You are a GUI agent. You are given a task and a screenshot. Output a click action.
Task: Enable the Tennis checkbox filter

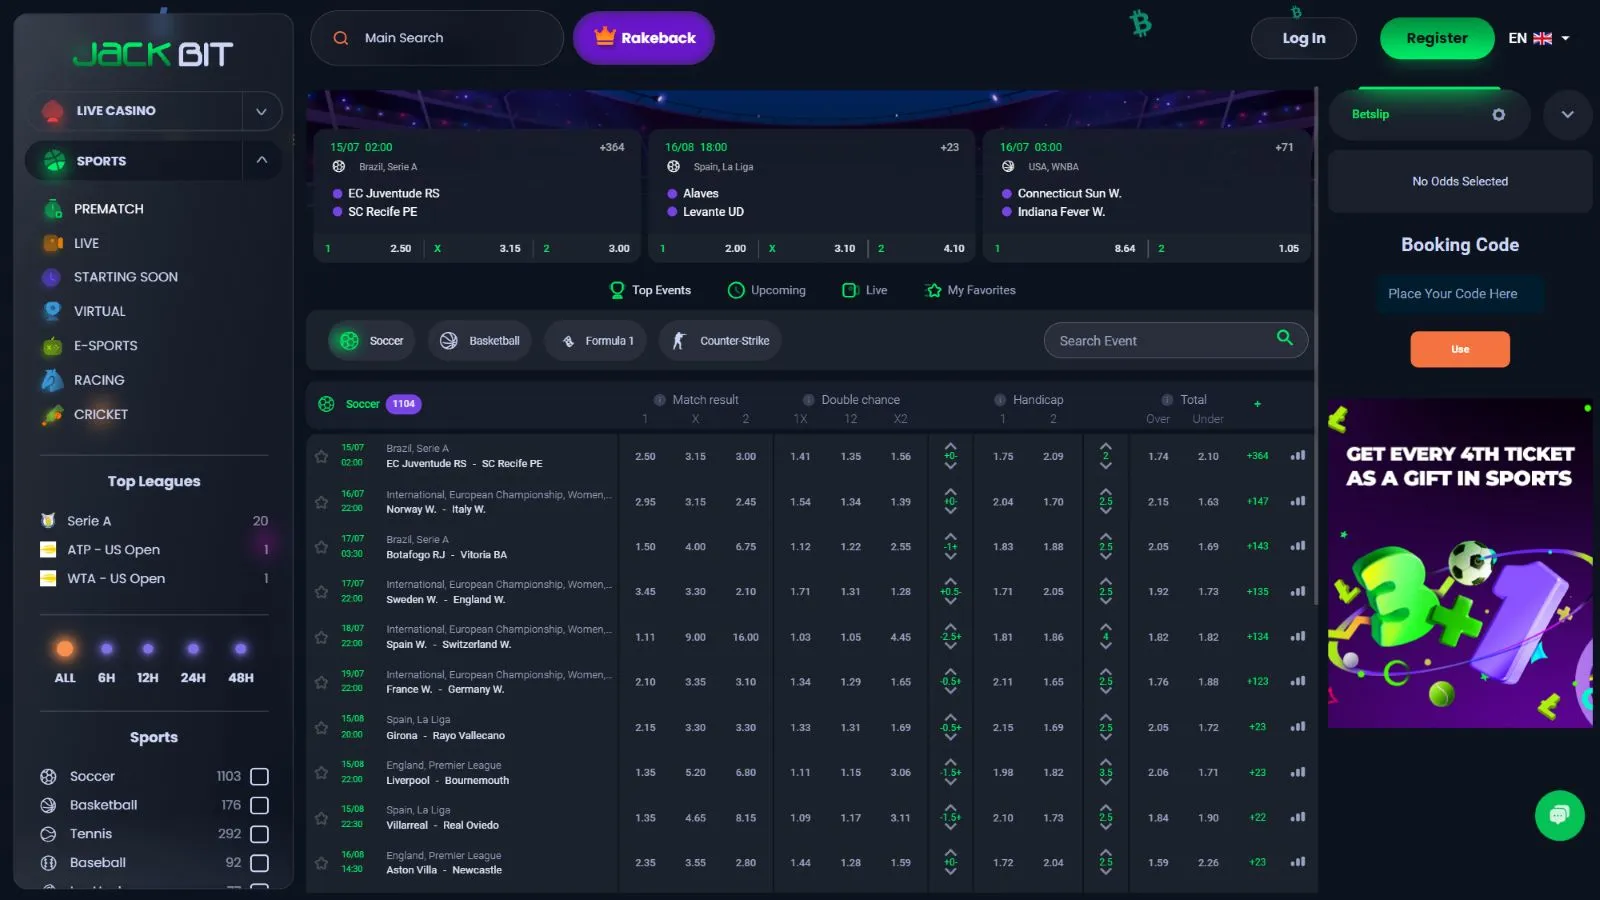tap(259, 834)
